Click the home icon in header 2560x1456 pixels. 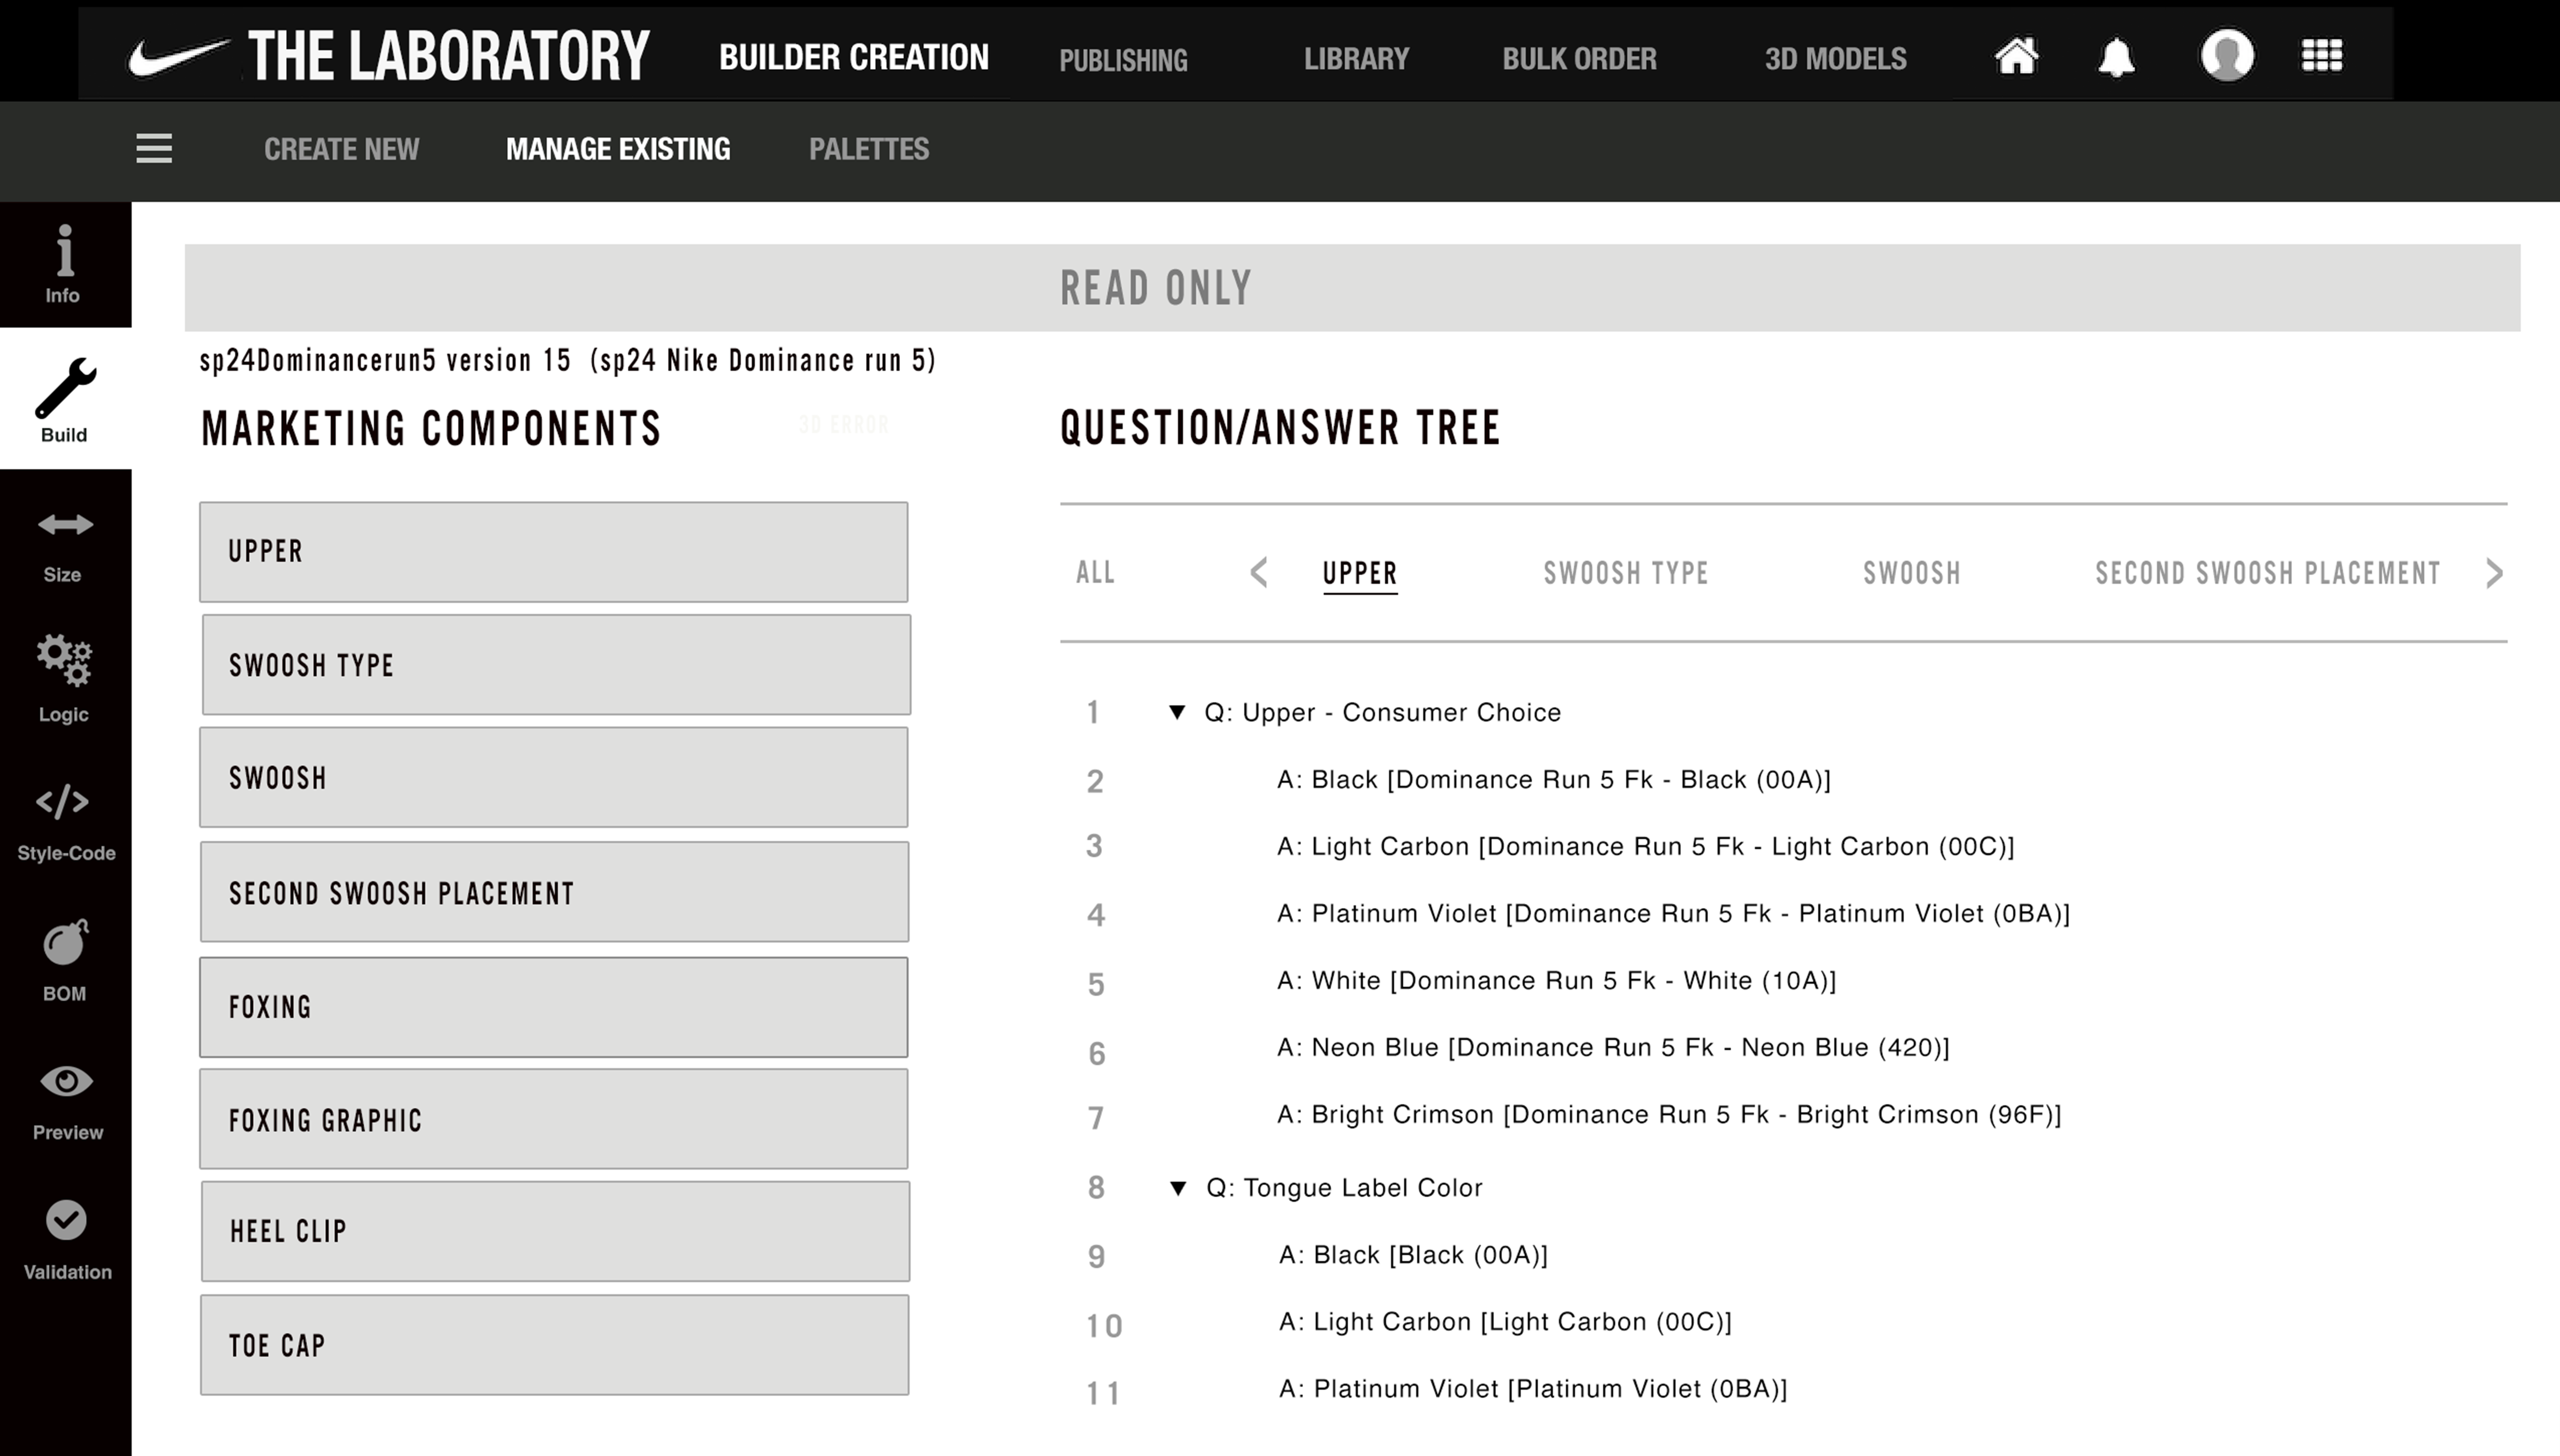[x=2016, y=56]
